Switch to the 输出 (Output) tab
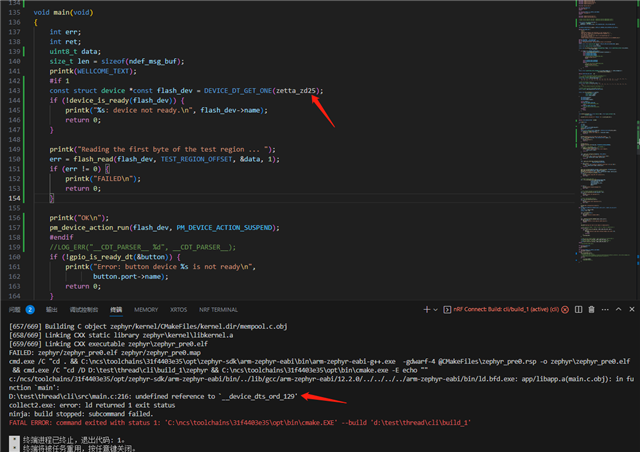Viewport: 640px width, 452px height. pyautogui.click(x=52, y=310)
